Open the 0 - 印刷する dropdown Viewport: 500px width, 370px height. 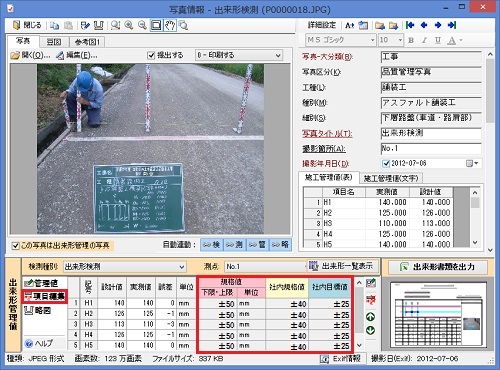click(239, 55)
